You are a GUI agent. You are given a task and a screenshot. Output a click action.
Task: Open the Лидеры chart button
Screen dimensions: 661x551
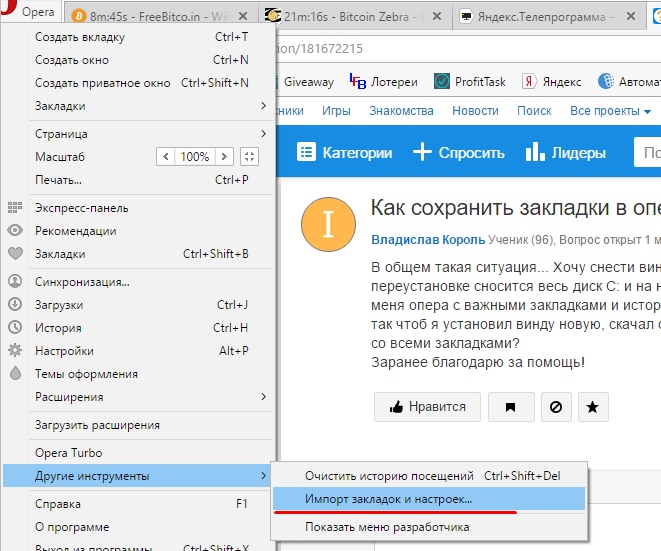click(565, 152)
